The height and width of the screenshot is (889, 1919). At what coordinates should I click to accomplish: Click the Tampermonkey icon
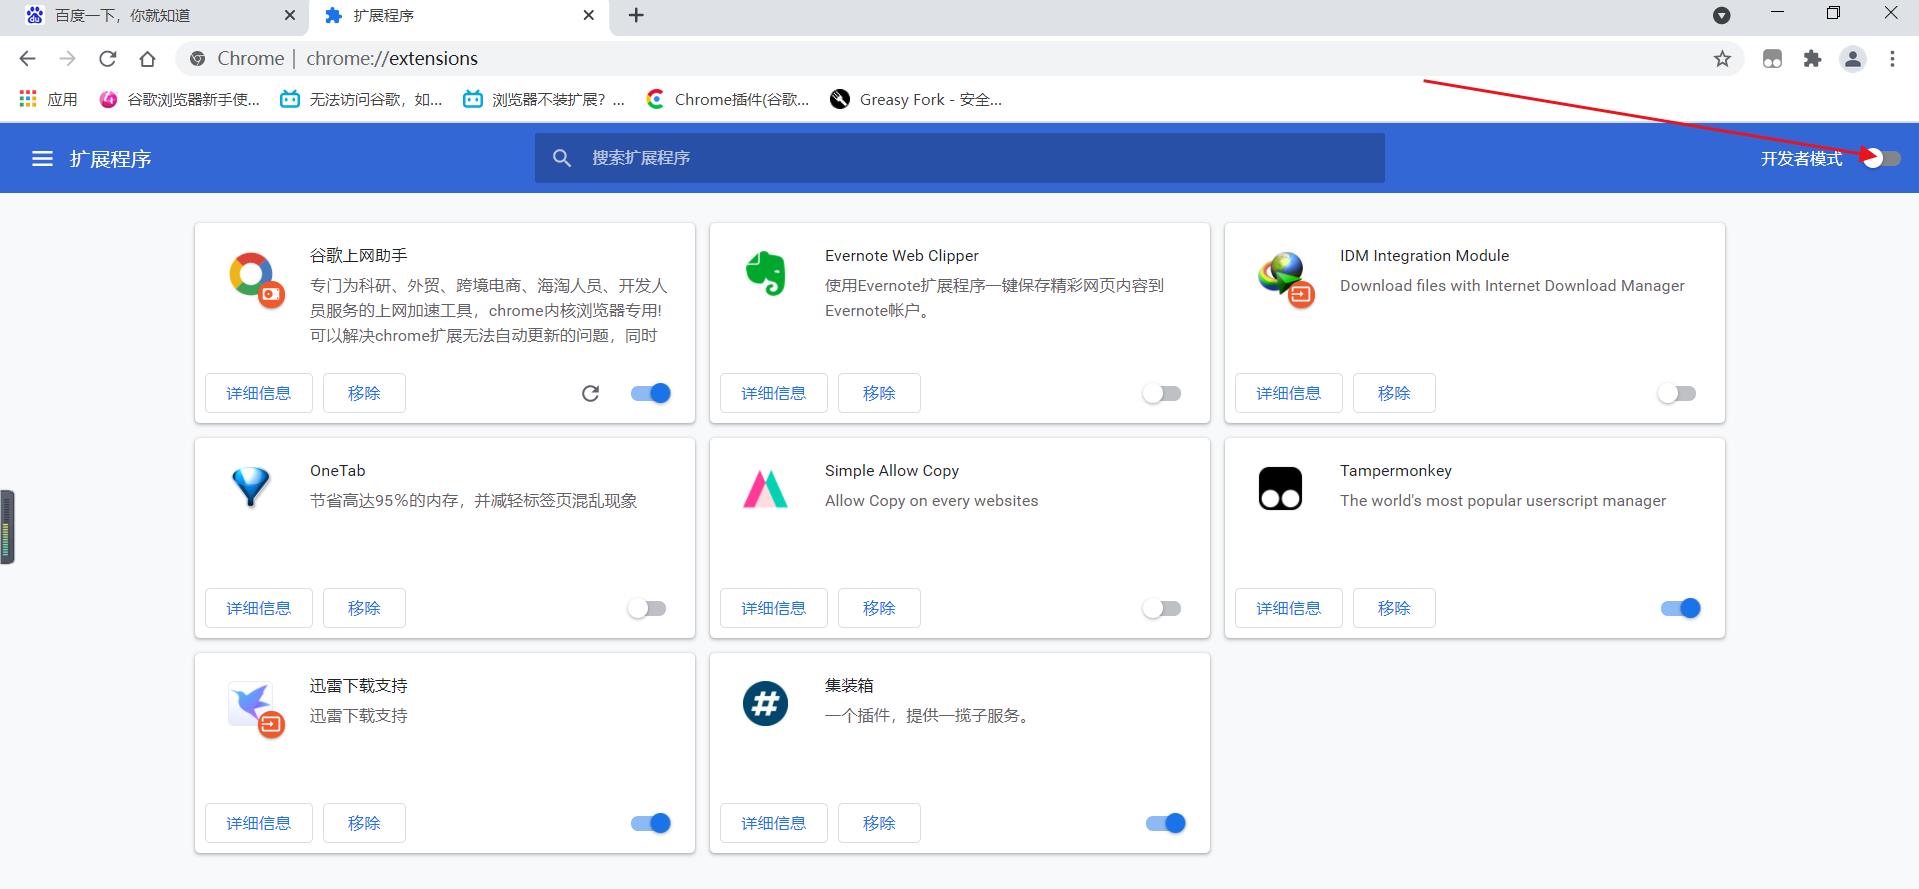[1280, 488]
